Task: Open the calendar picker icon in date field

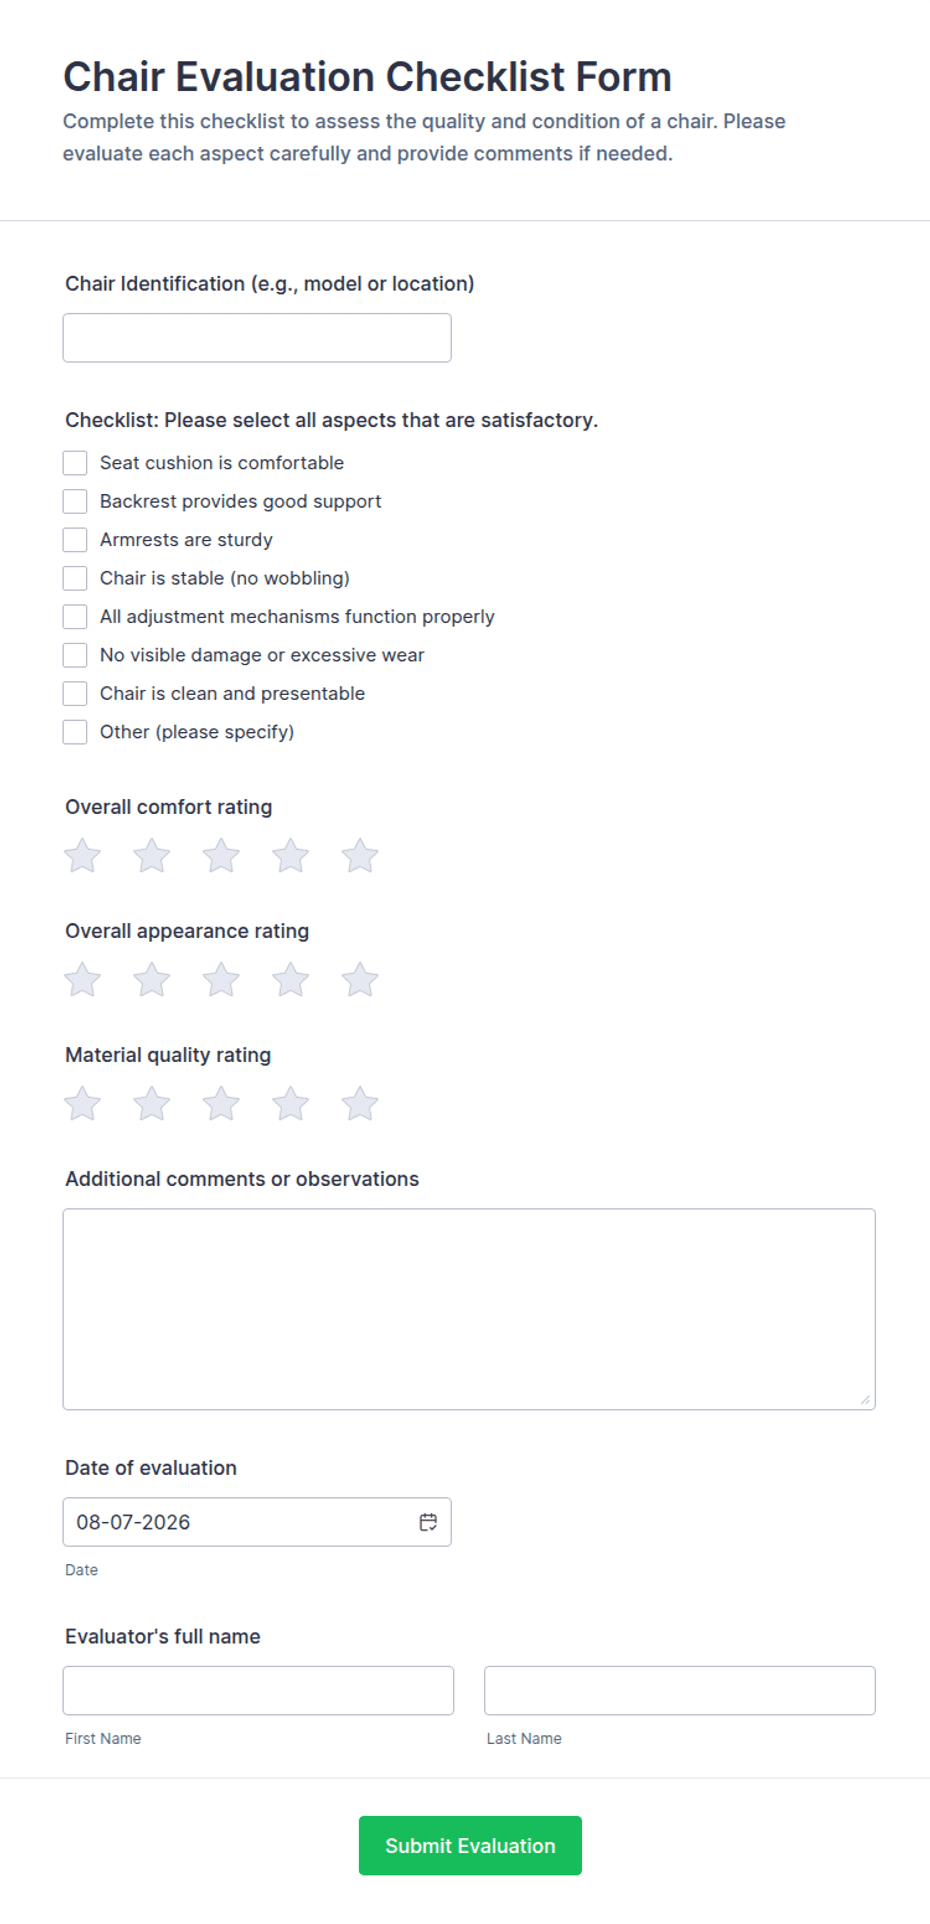Action: click(428, 1521)
